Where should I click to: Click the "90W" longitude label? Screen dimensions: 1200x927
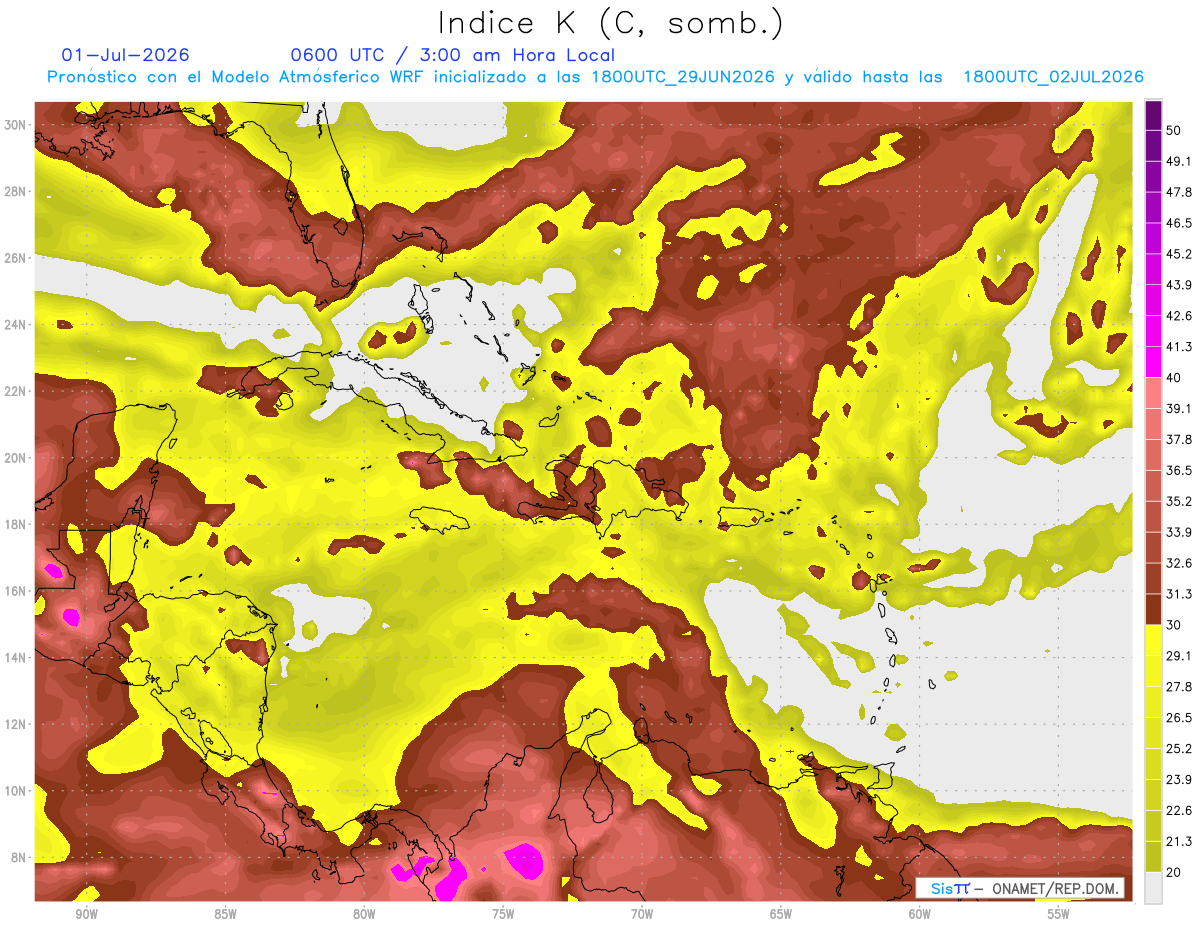coord(86,914)
